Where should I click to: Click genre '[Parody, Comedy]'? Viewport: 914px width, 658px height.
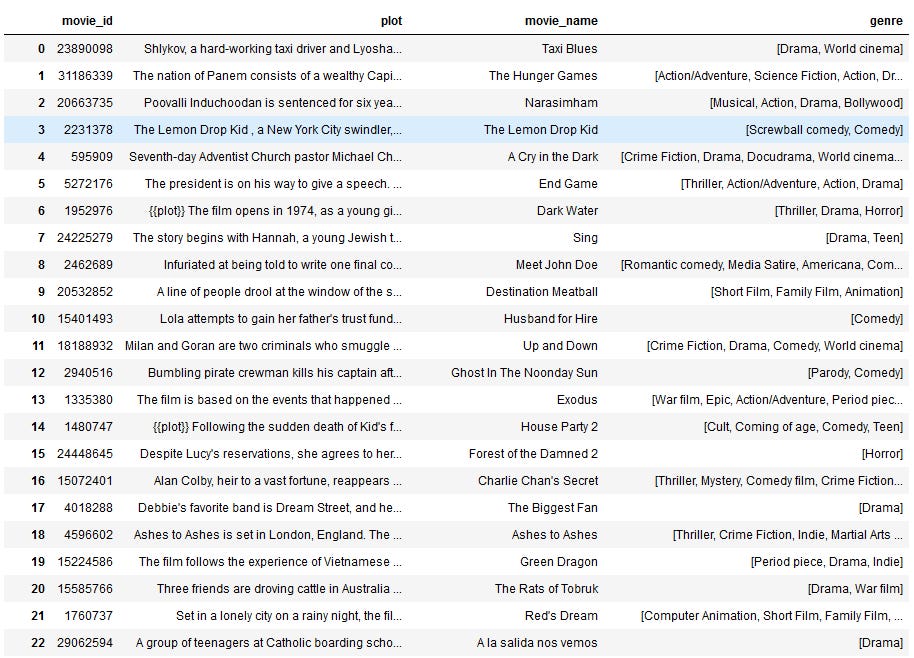855,373
